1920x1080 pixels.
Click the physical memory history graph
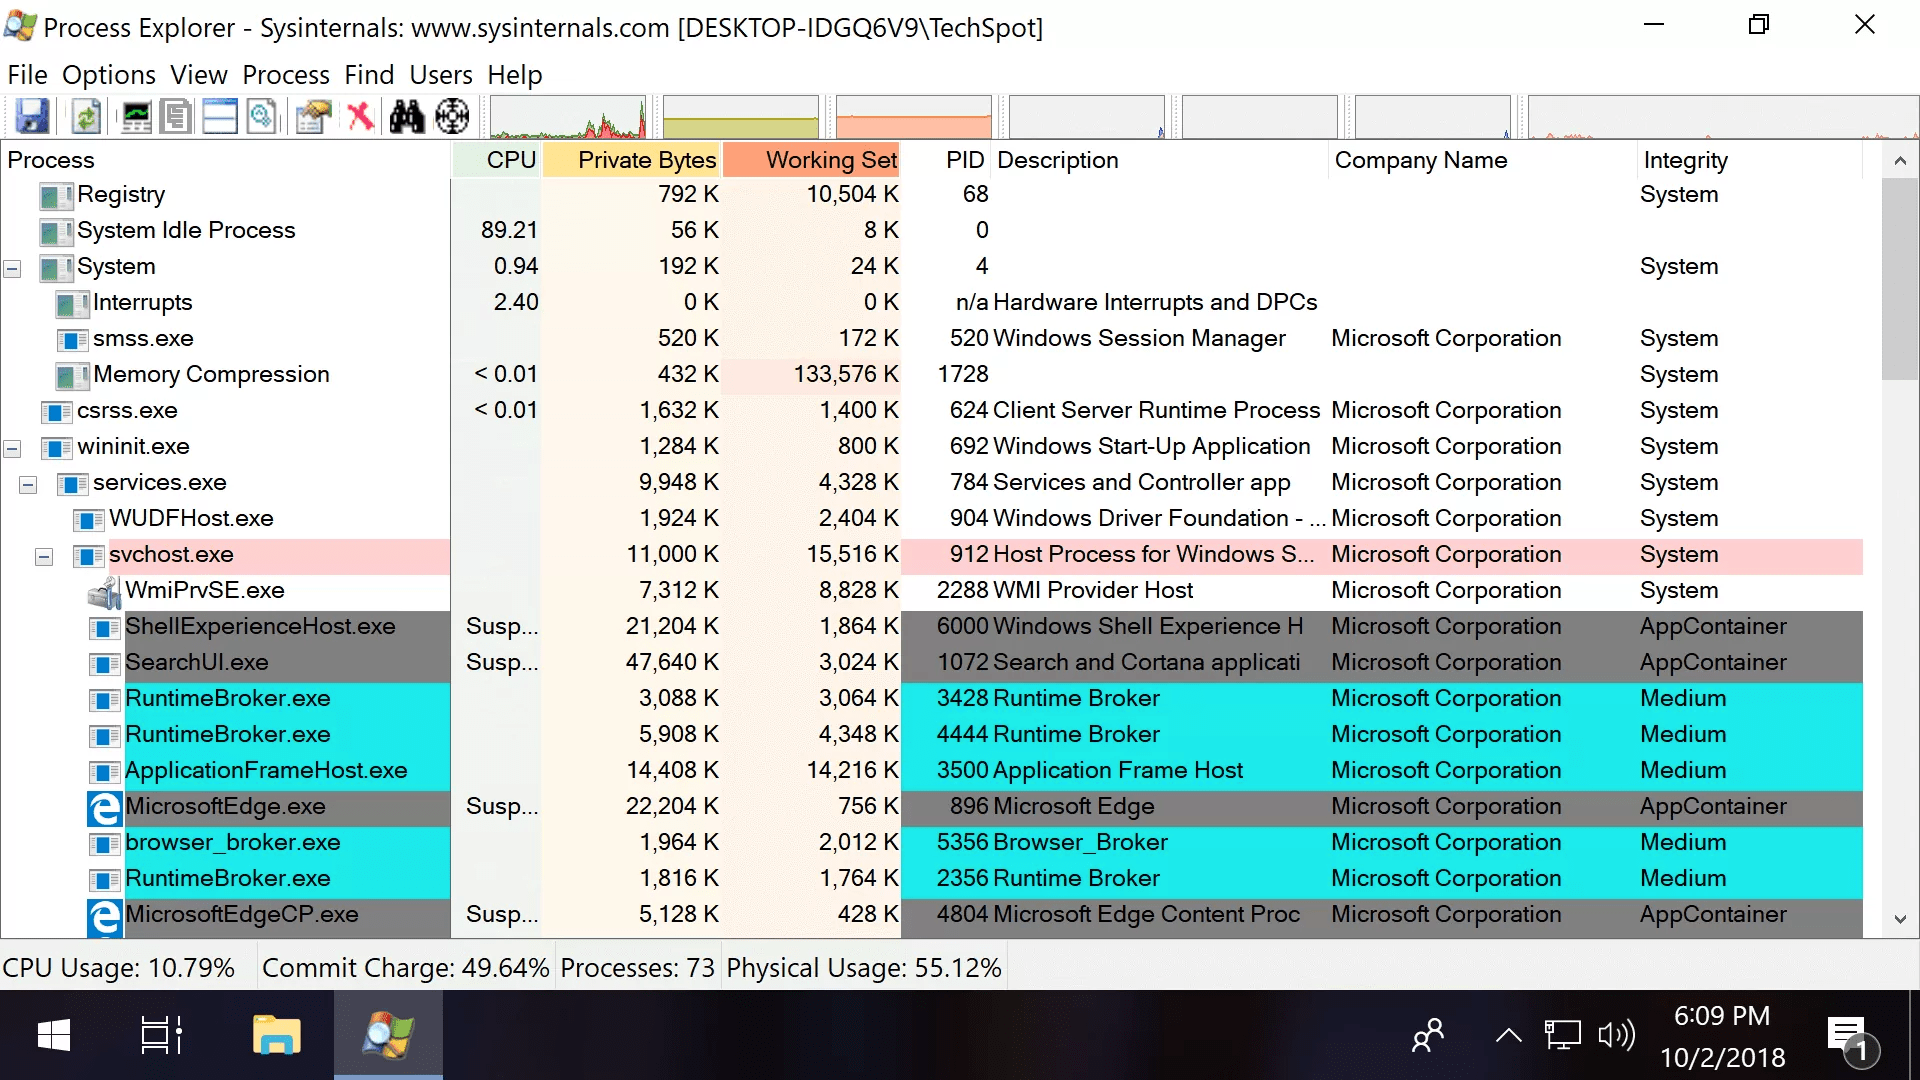click(x=914, y=117)
